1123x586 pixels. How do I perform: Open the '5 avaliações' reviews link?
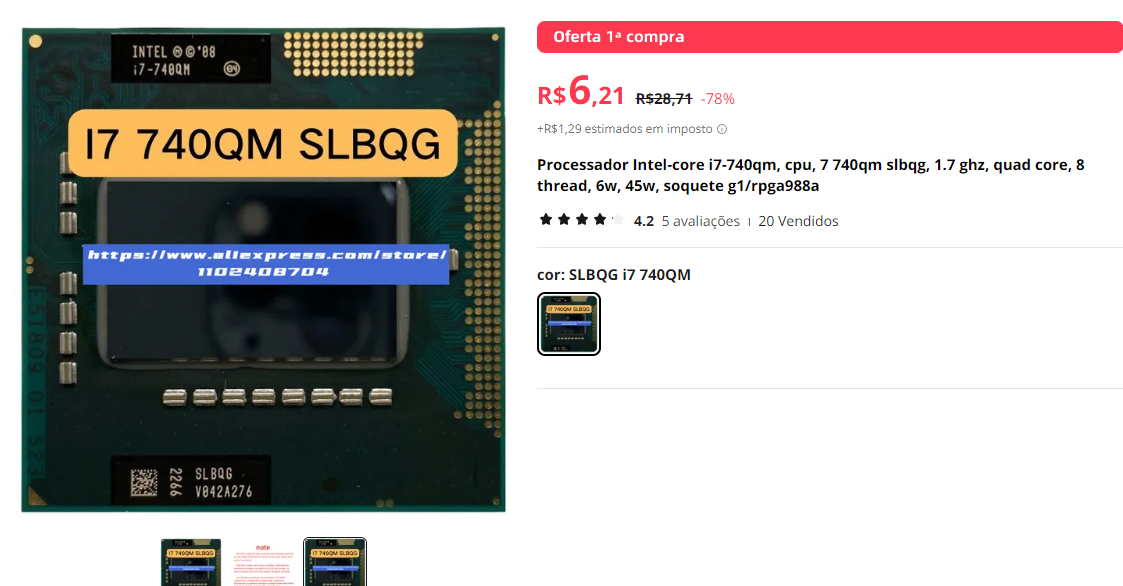click(x=700, y=221)
